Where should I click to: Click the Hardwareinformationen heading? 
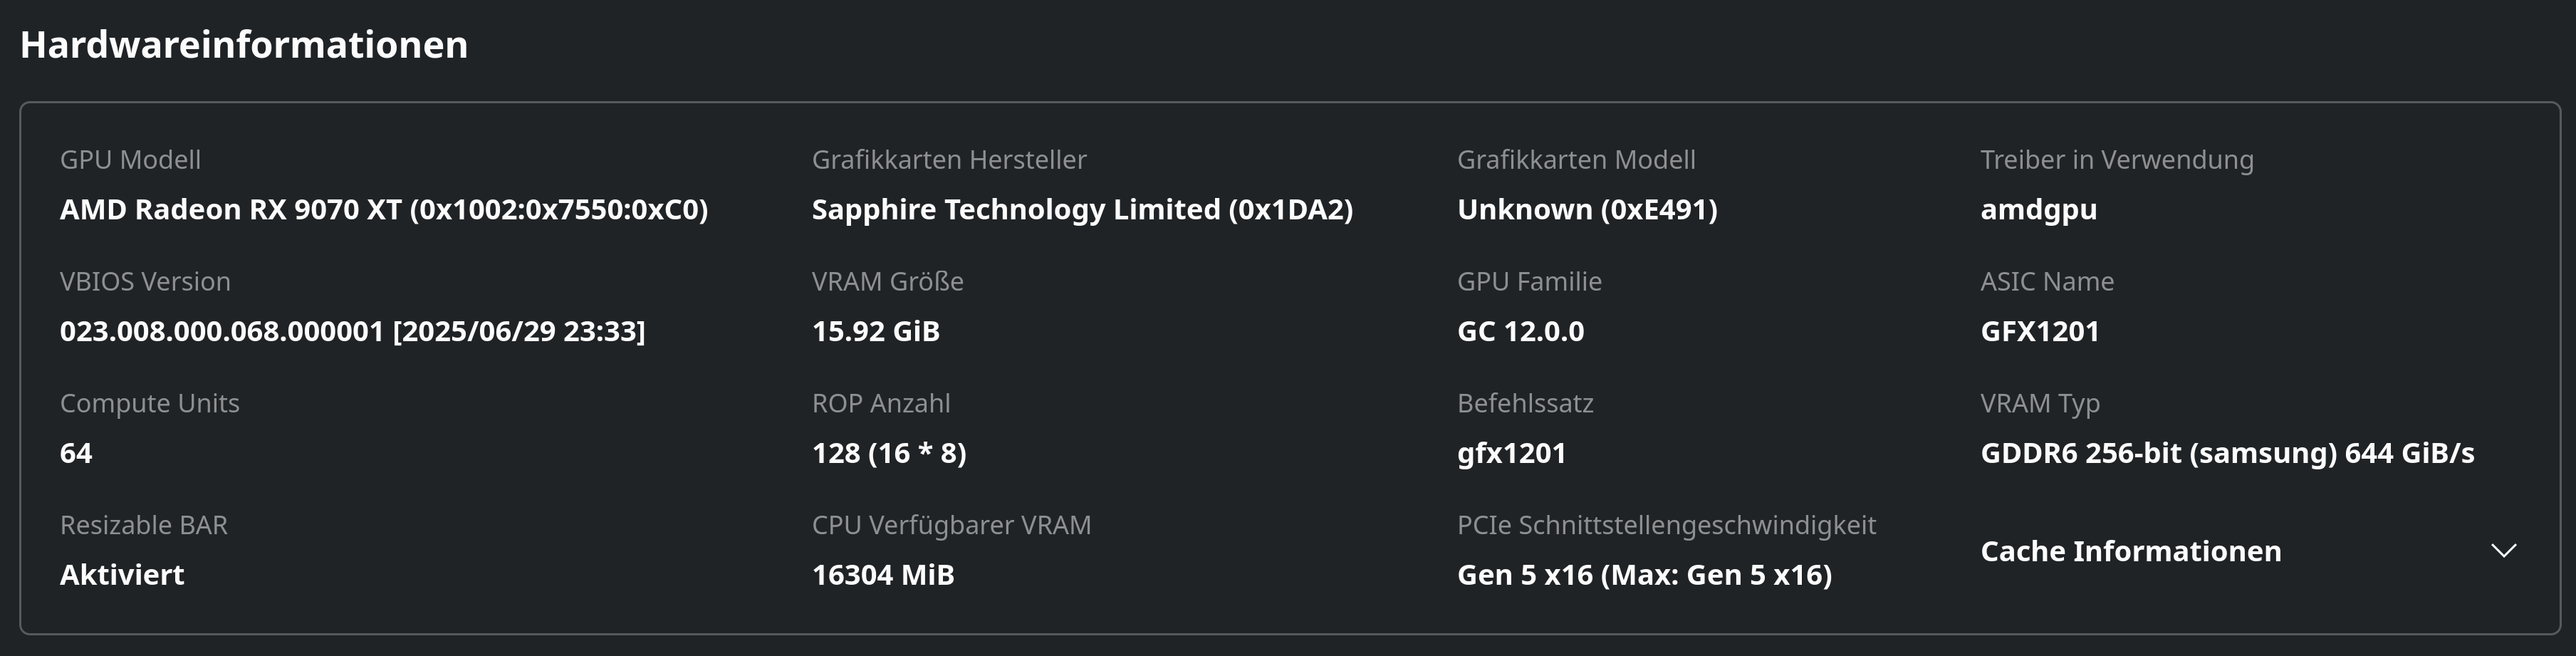pyautogui.click(x=244, y=45)
